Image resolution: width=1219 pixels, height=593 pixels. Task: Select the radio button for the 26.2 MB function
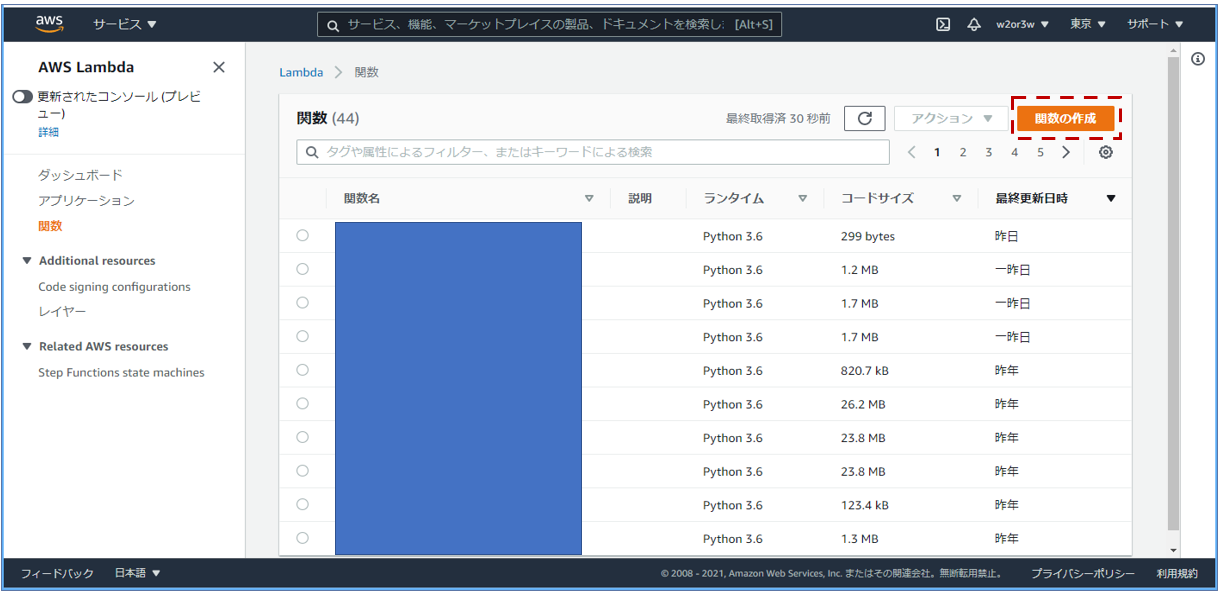point(303,403)
